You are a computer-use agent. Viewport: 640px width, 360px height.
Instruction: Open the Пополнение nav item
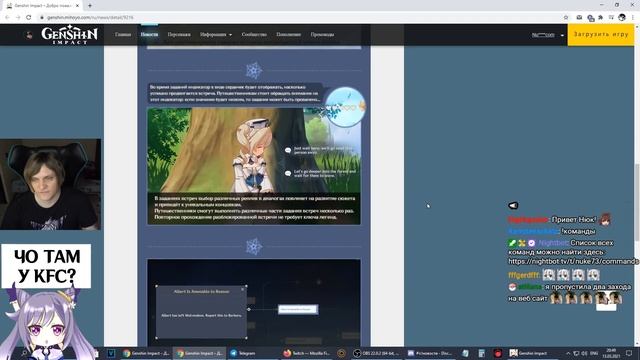tap(289, 35)
